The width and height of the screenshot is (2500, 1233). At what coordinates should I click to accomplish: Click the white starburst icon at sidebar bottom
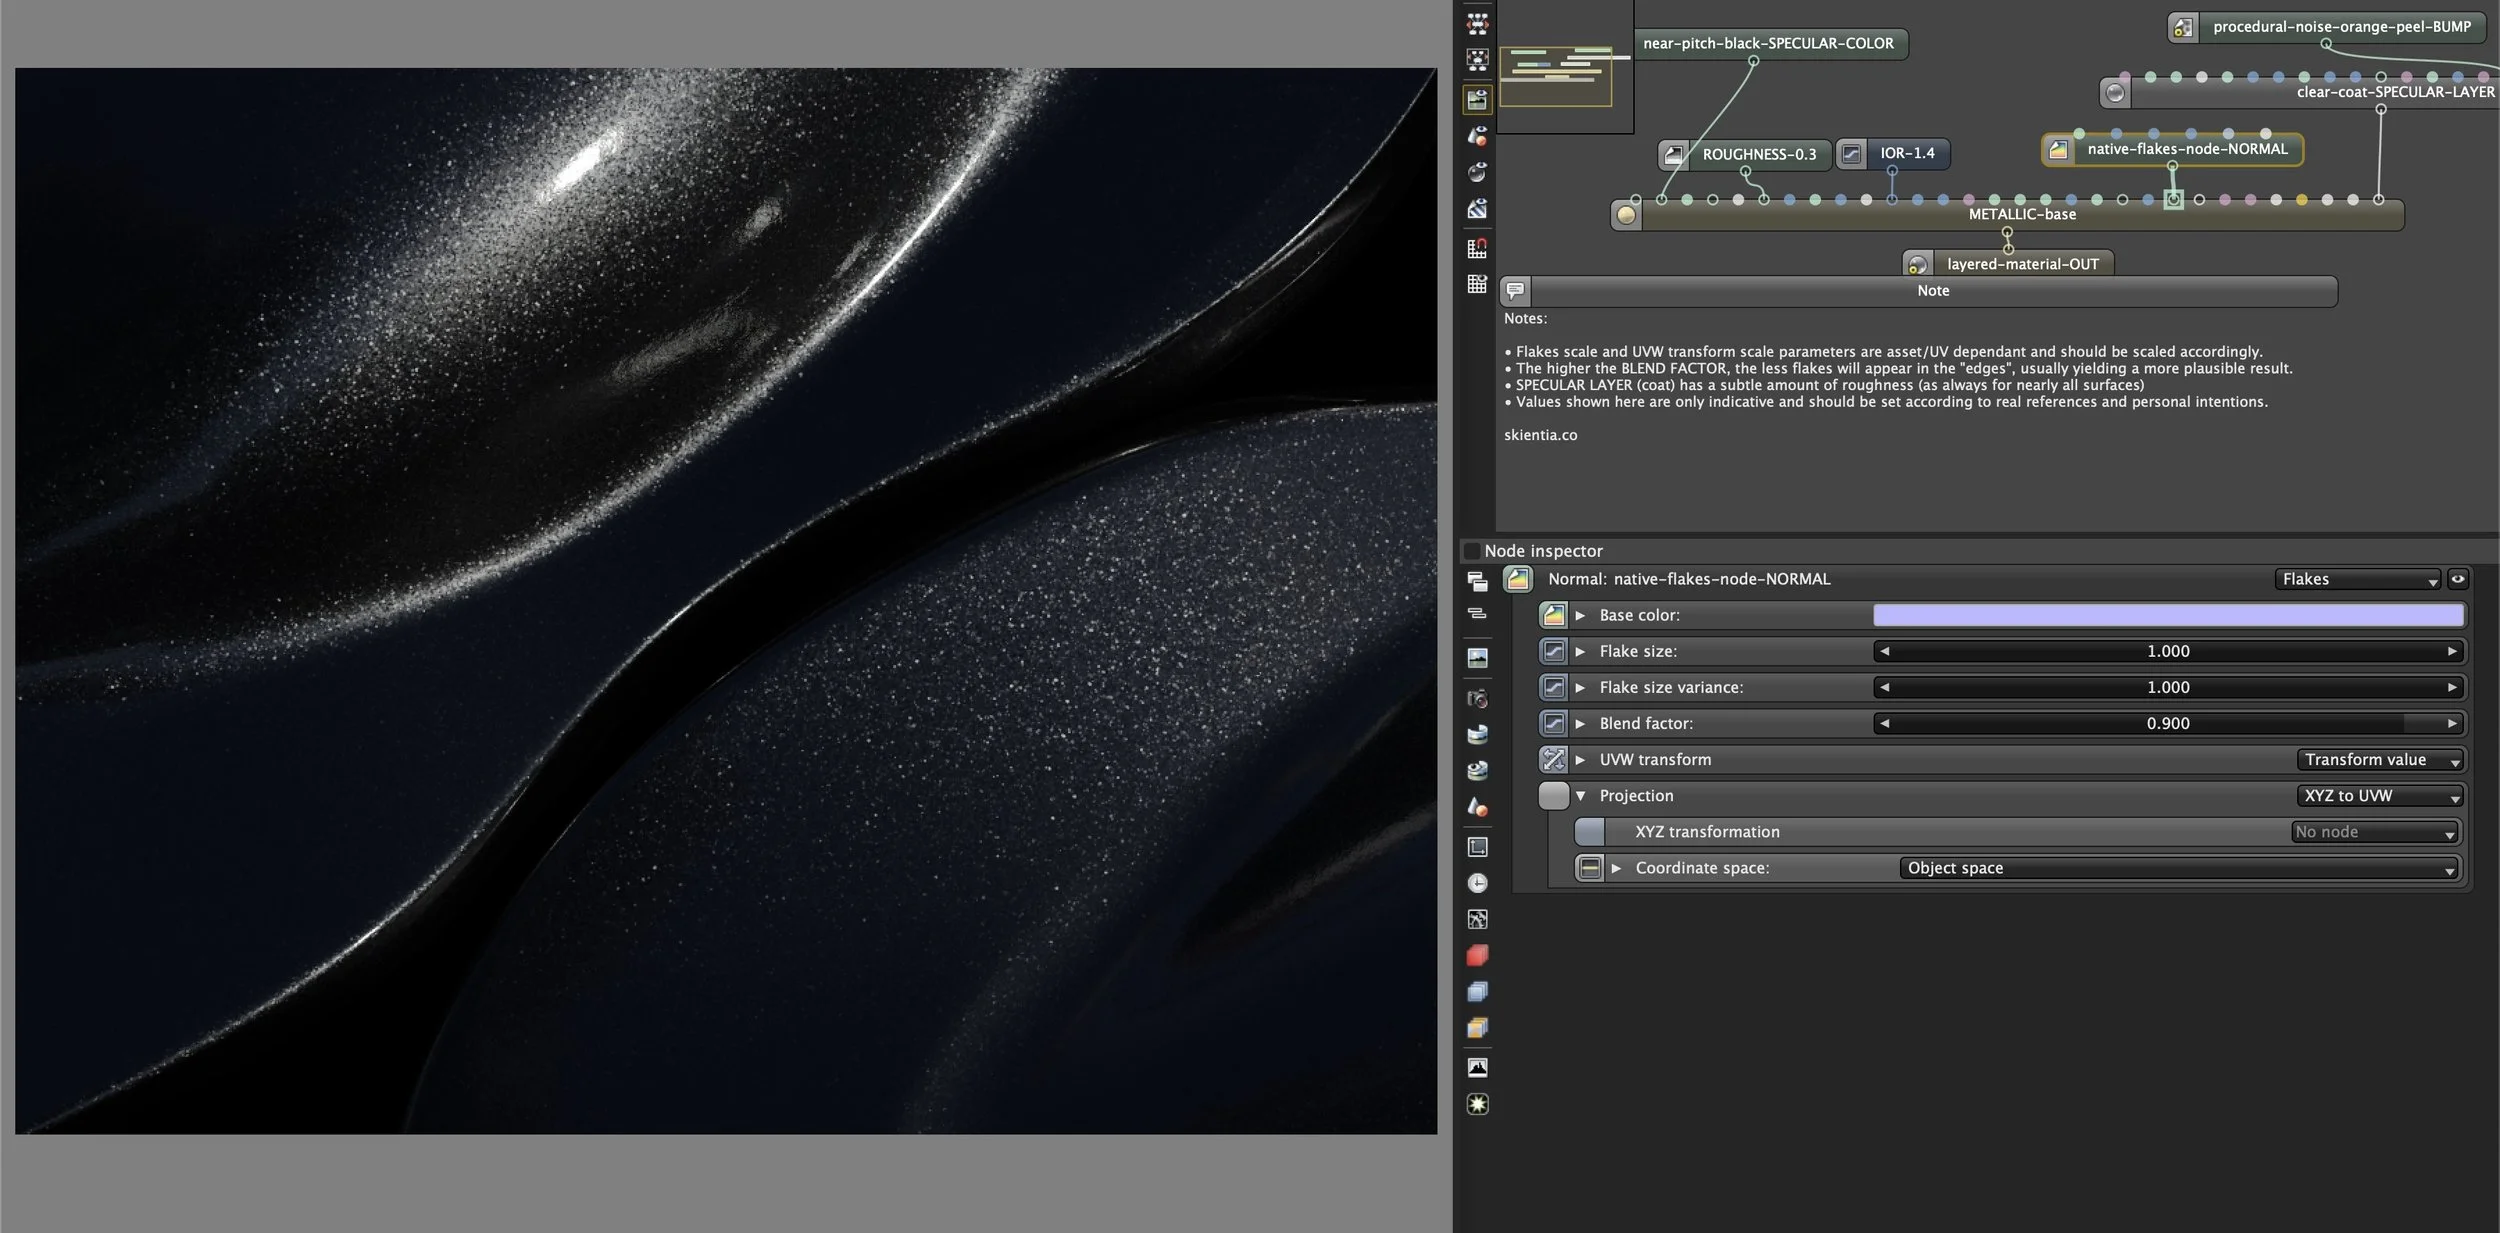click(x=1477, y=1104)
